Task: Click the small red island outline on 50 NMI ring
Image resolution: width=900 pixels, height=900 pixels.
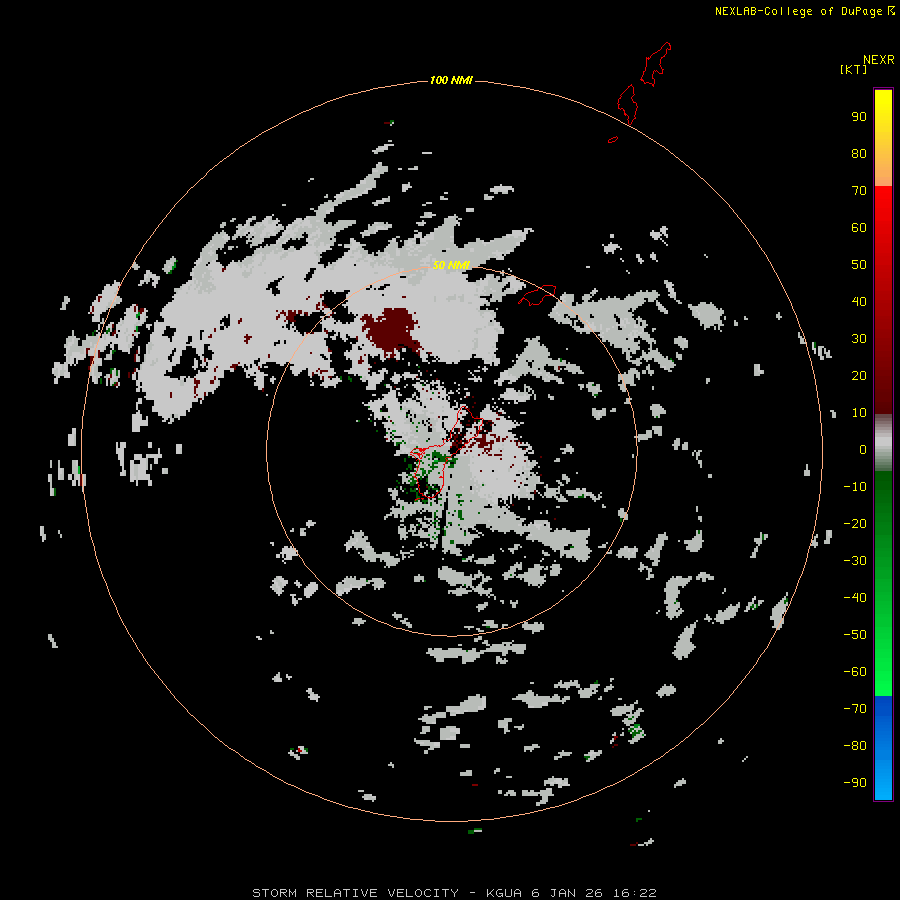Action: tap(537, 295)
